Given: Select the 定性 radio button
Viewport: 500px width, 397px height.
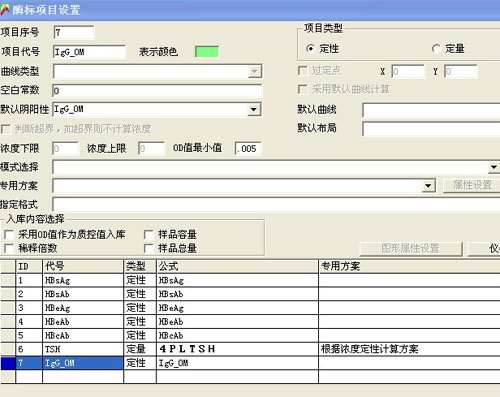Looking at the screenshot, I should pos(310,49).
